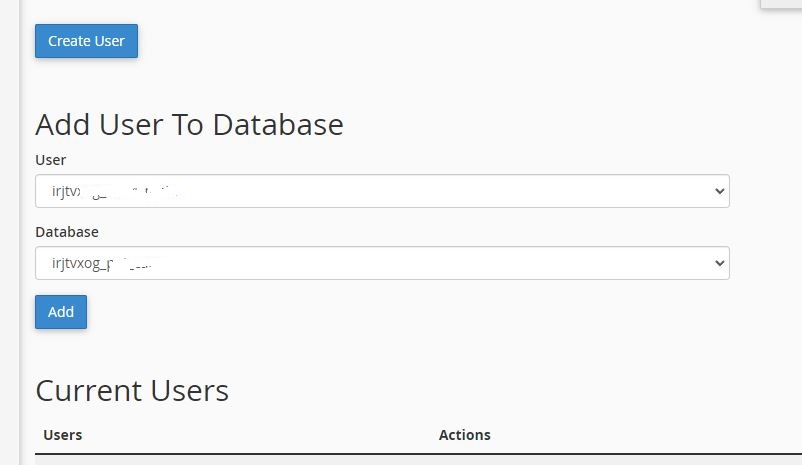Screen dimensions: 802x465
Task: Click the Database dropdown chevron arrow
Action: (719, 263)
